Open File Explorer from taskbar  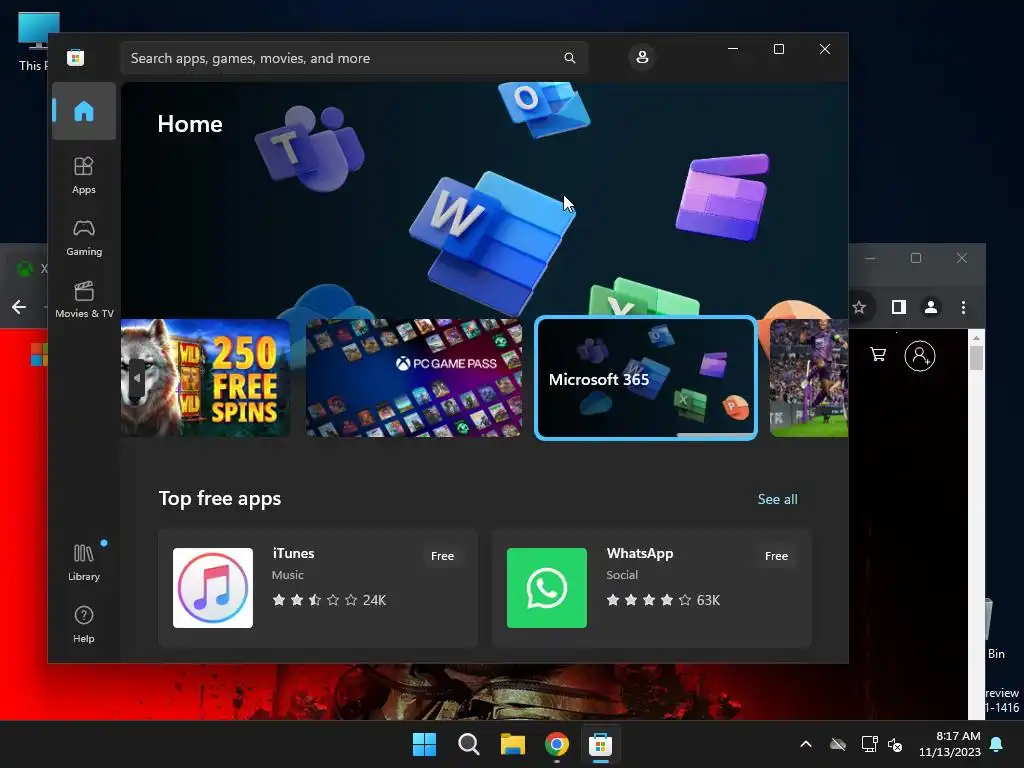point(513,744)
